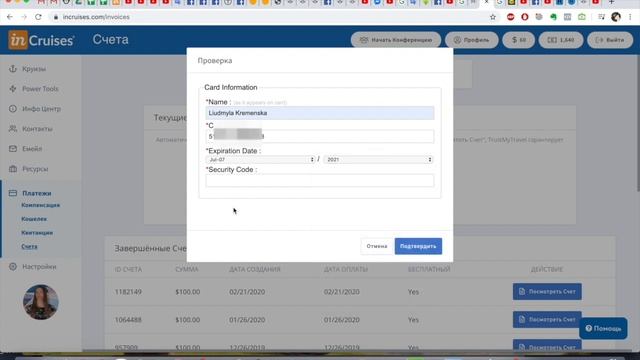
Task: Click the СУММА column header
Action: 187,269
